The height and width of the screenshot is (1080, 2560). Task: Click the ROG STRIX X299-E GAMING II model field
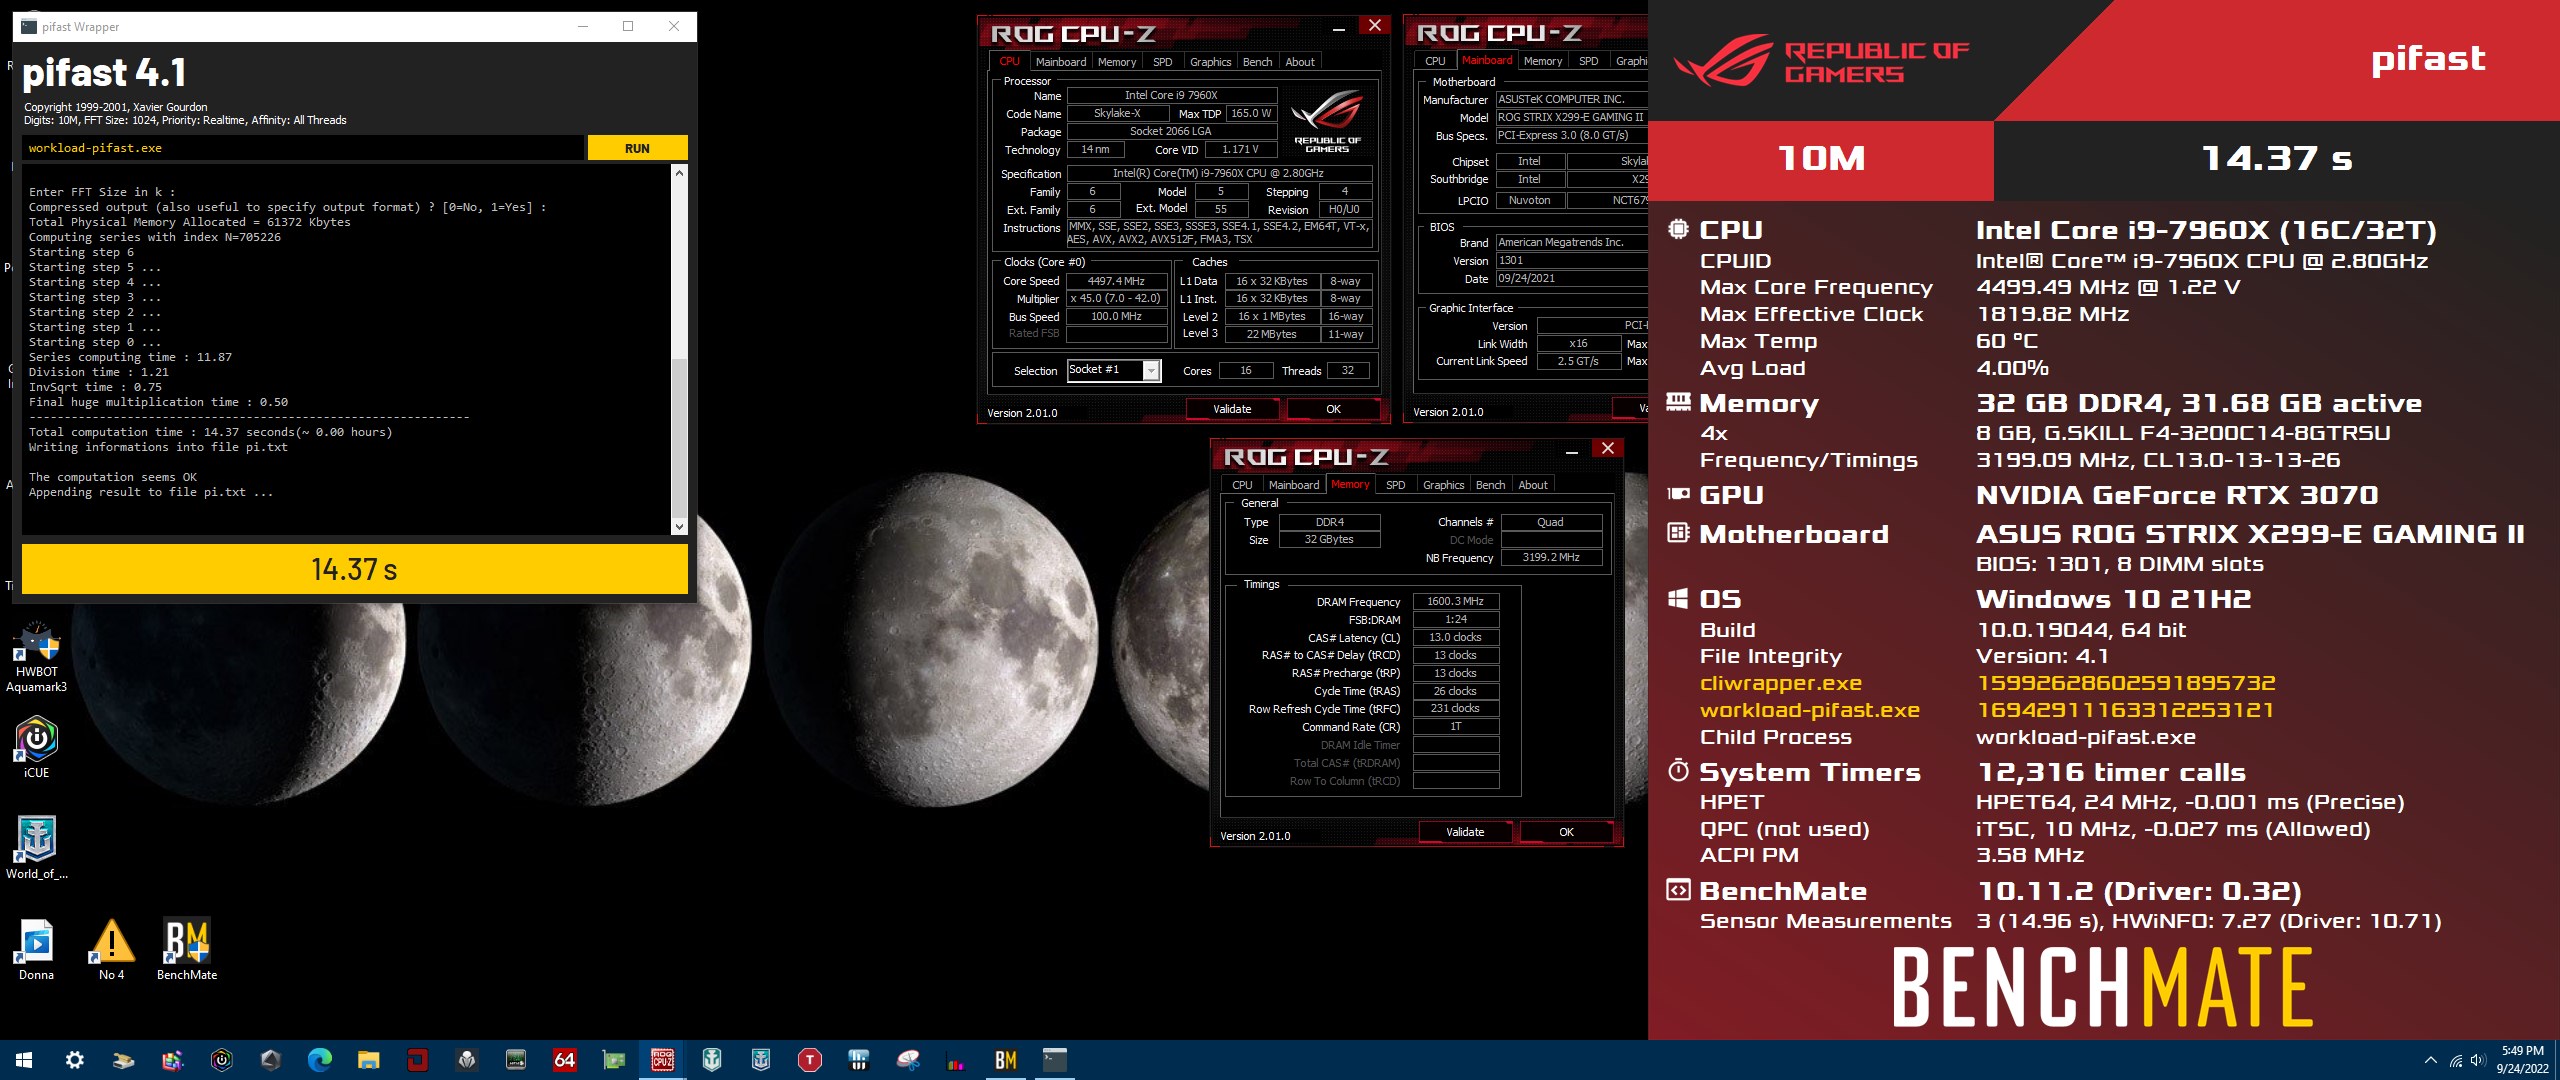[1571, 117]
